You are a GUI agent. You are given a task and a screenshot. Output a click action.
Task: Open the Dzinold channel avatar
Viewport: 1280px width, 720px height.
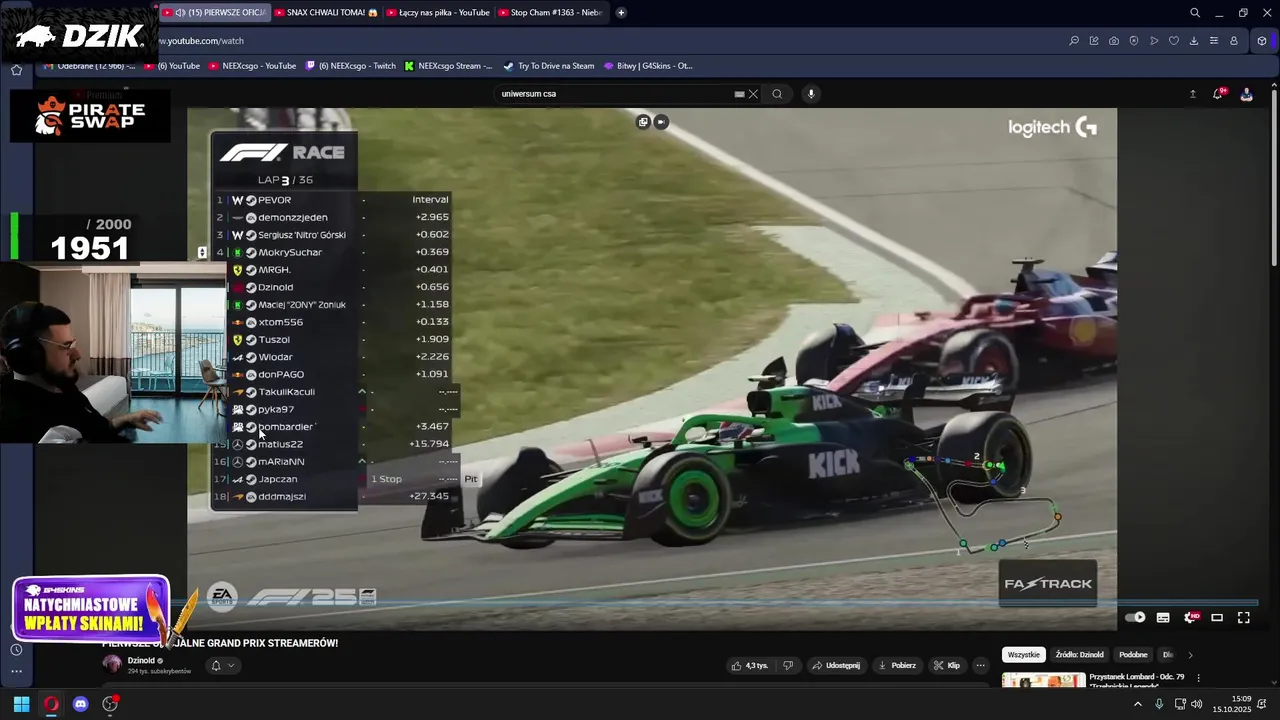point(112,664)
